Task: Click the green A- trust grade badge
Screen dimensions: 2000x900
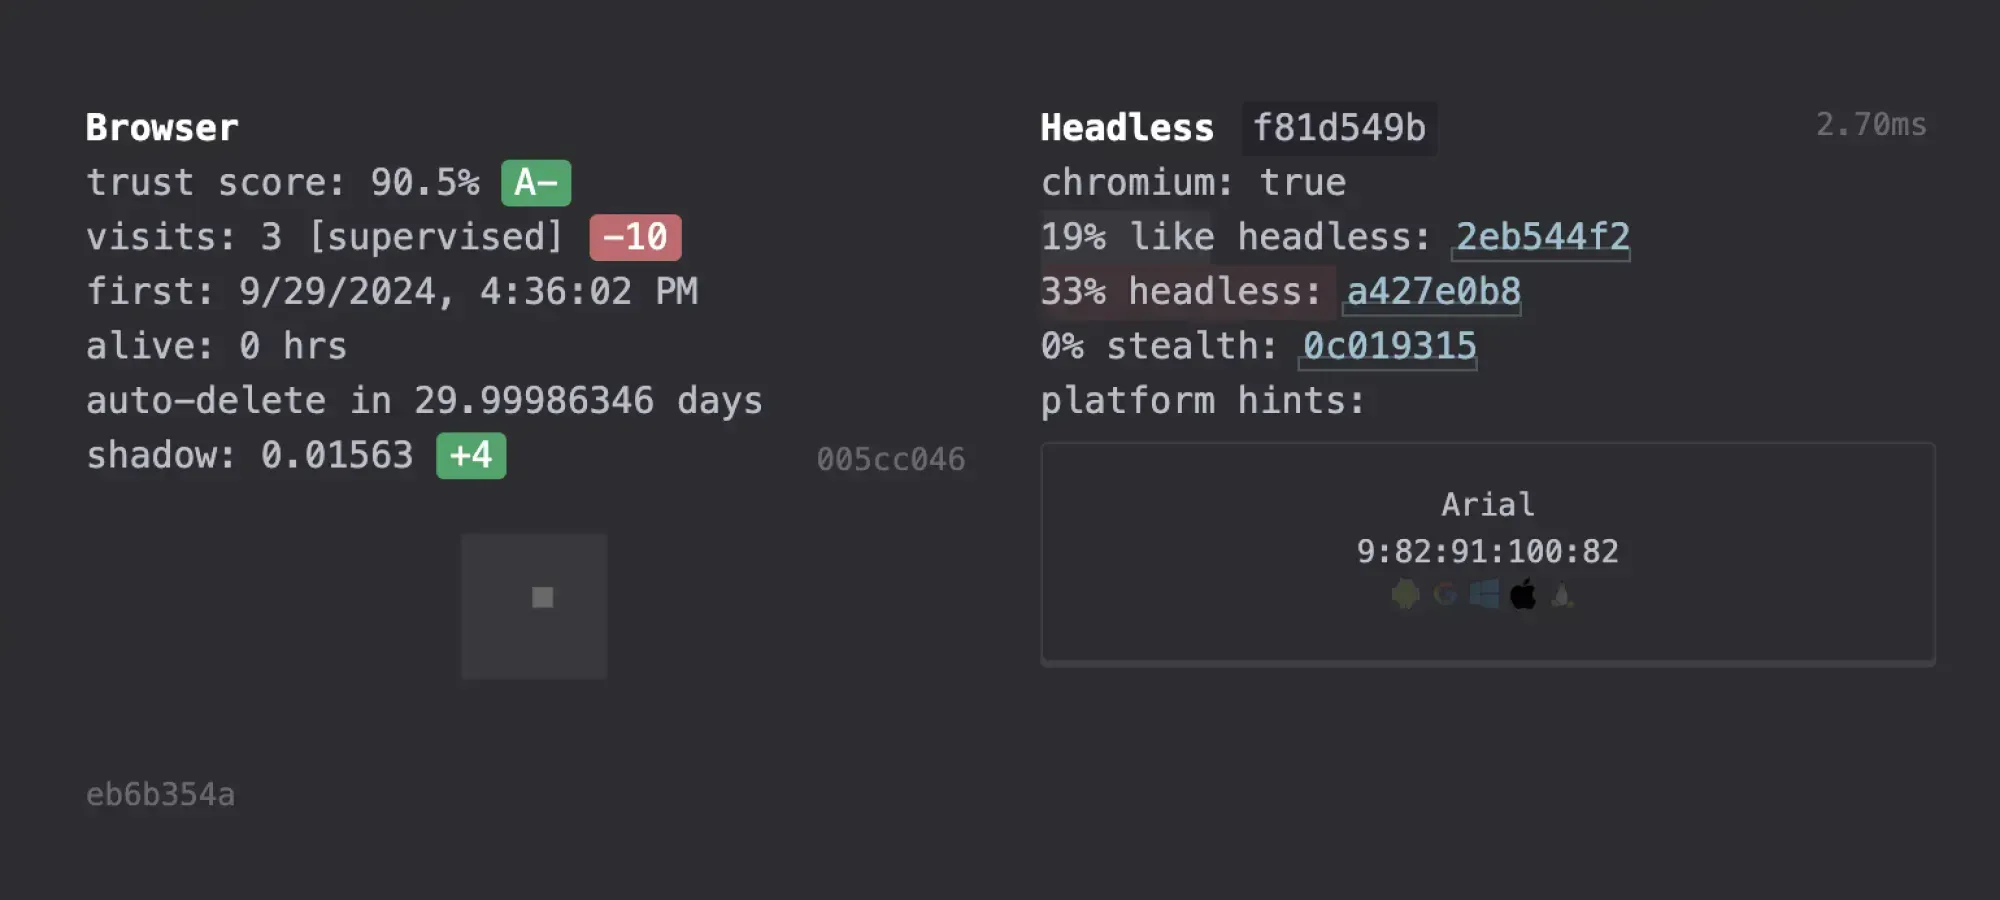Action: coord(535,182)
